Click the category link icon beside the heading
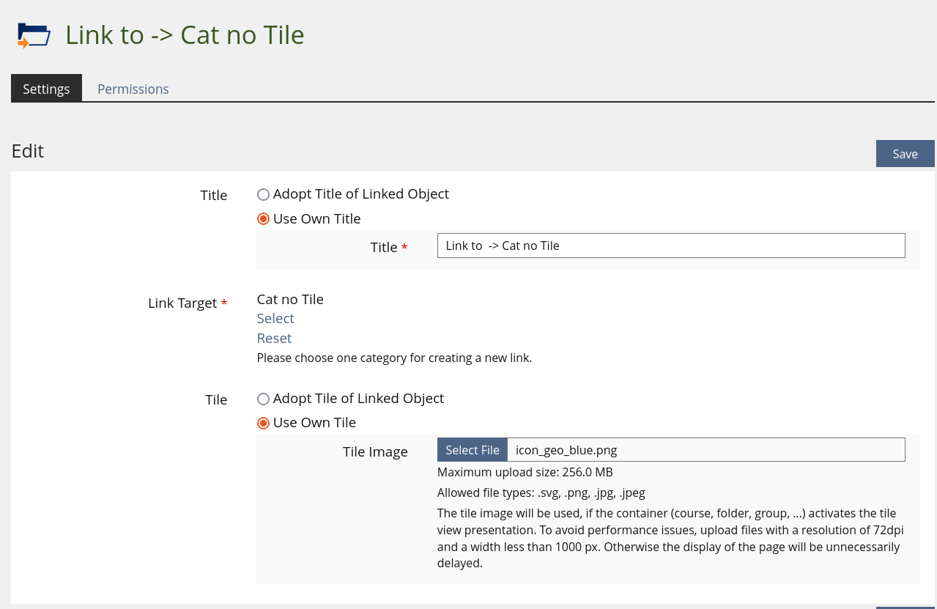 (34, 36)
